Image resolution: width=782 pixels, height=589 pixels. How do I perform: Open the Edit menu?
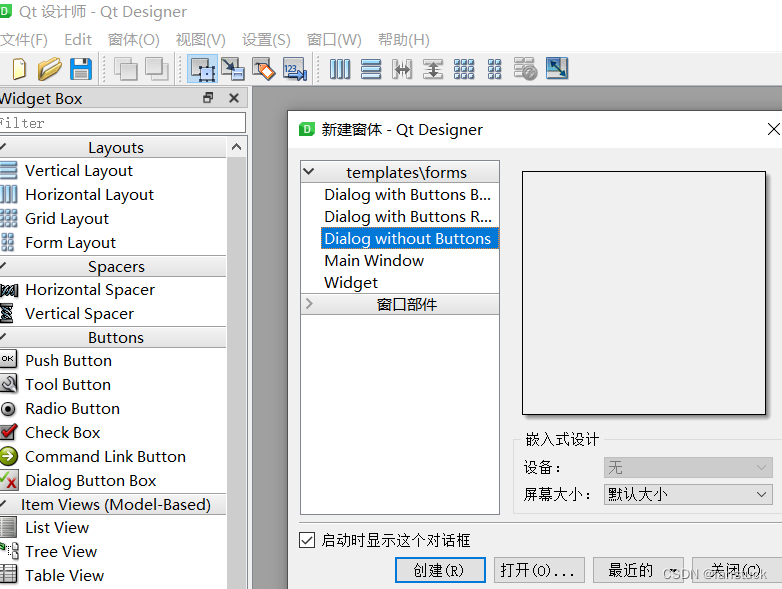(78, 39)
